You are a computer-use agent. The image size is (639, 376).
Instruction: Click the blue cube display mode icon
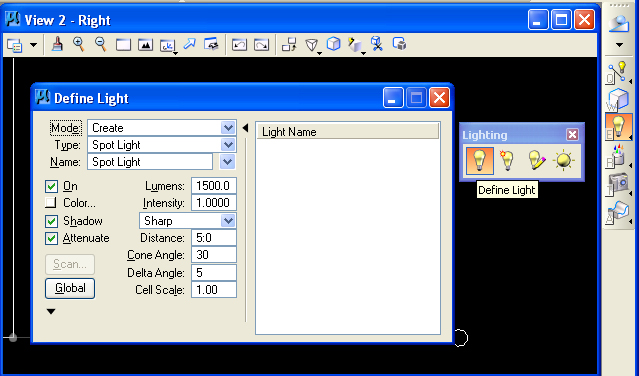(333, 44)
